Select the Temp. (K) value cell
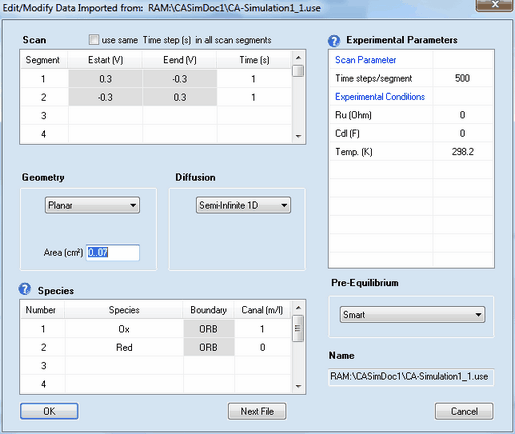The width and height of the screenshot is (515, 434). point(463,152)
